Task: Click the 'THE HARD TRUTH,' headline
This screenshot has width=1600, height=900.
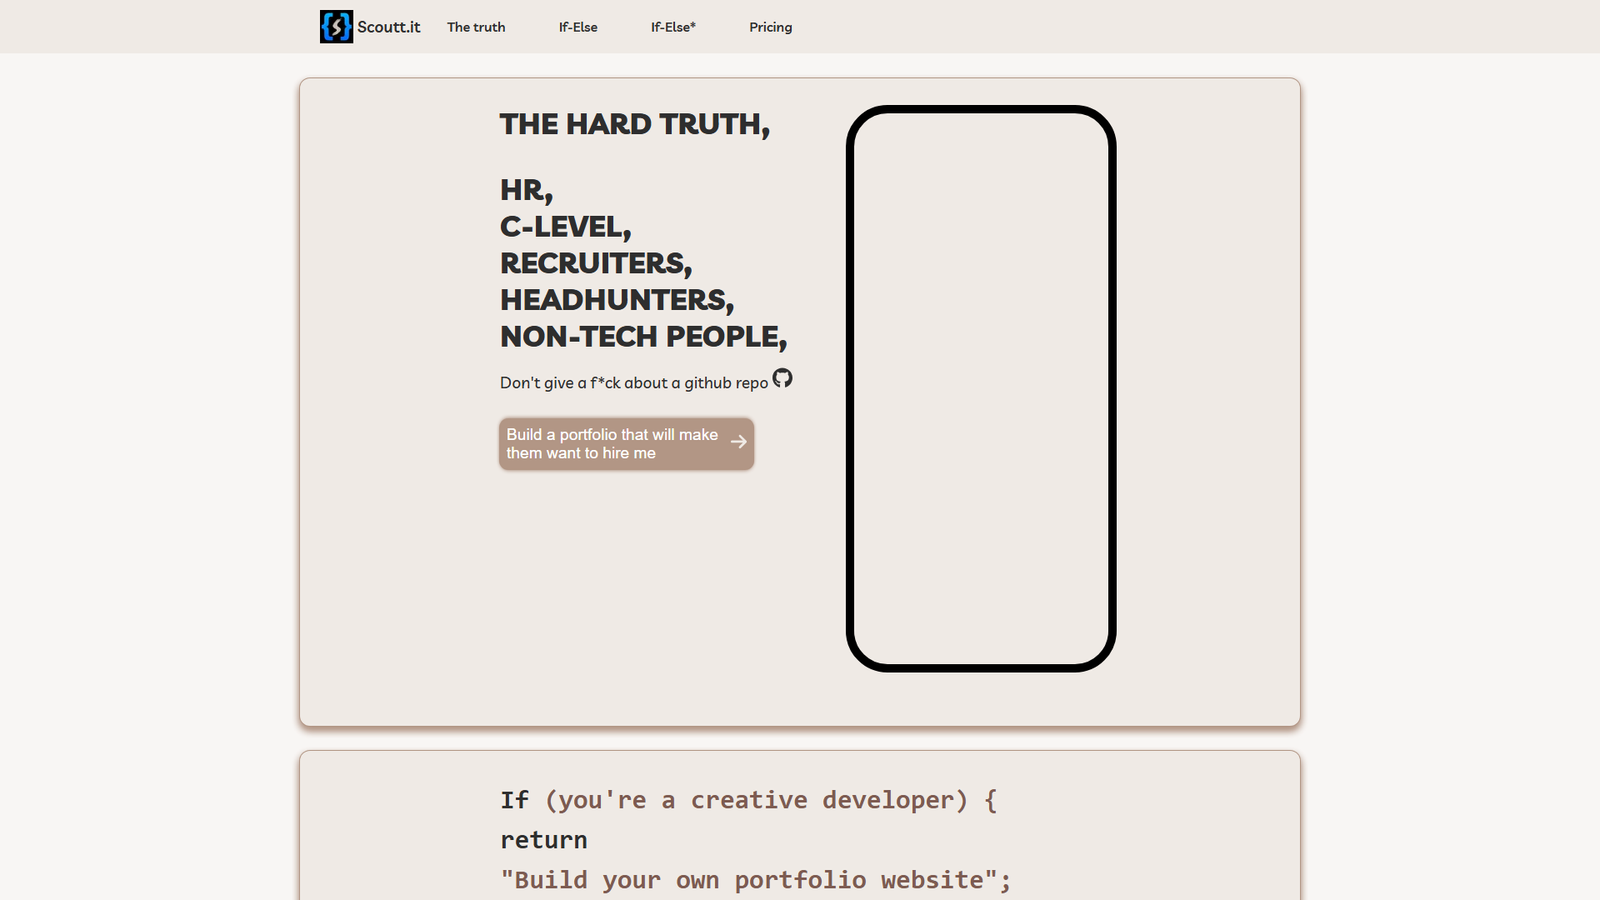Action: (635, 124)
